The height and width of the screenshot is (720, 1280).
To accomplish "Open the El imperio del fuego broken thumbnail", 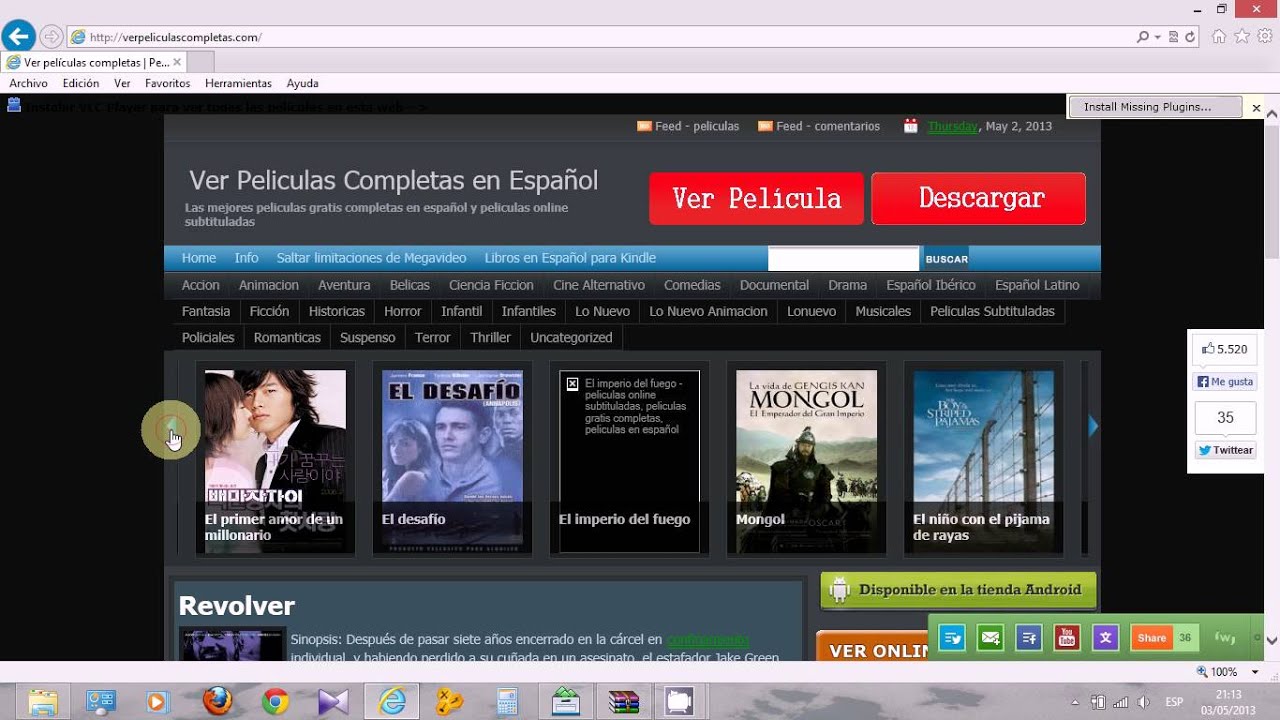I will 629,460.
